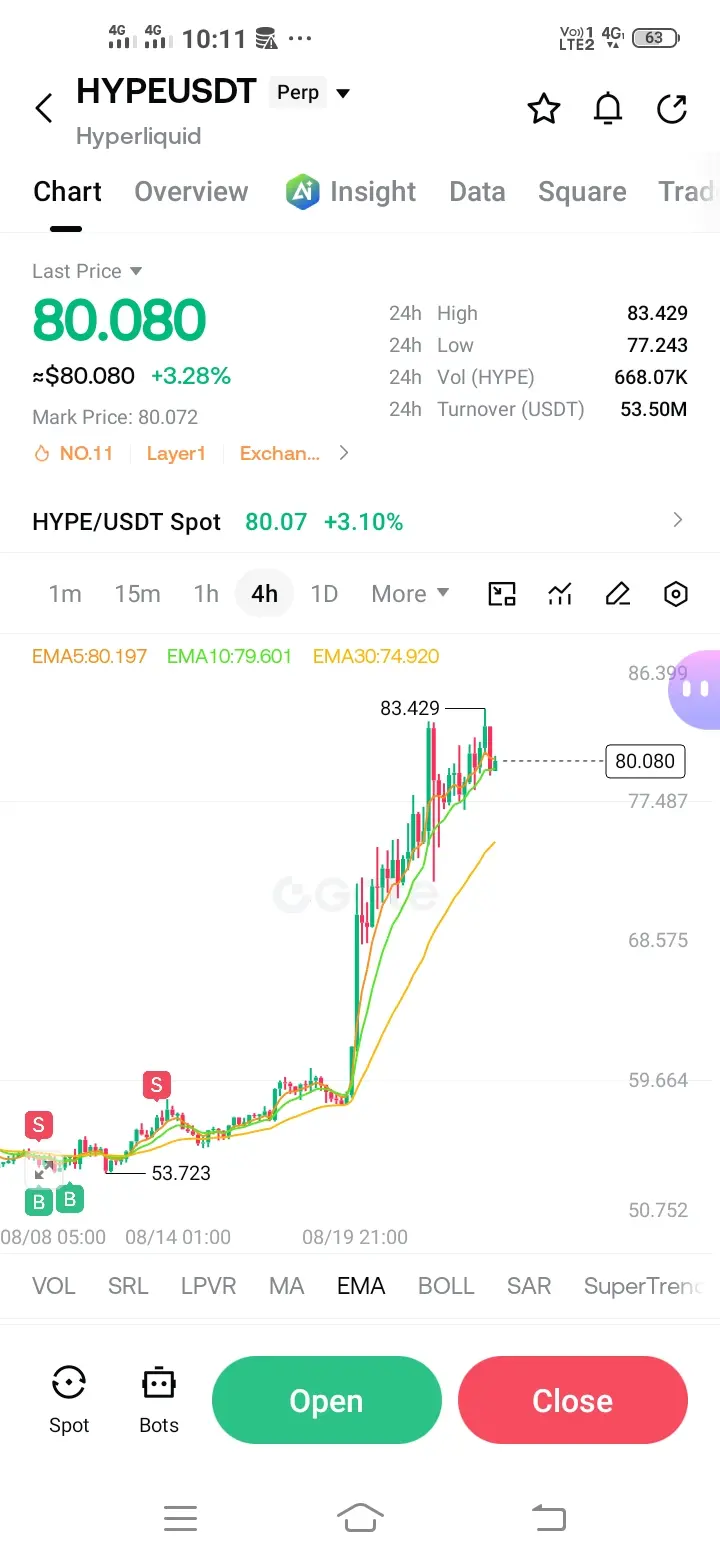Open HYPE/USDT Spot row chevron
Viewport: 720px width, 1560px height.
point(678,520)
